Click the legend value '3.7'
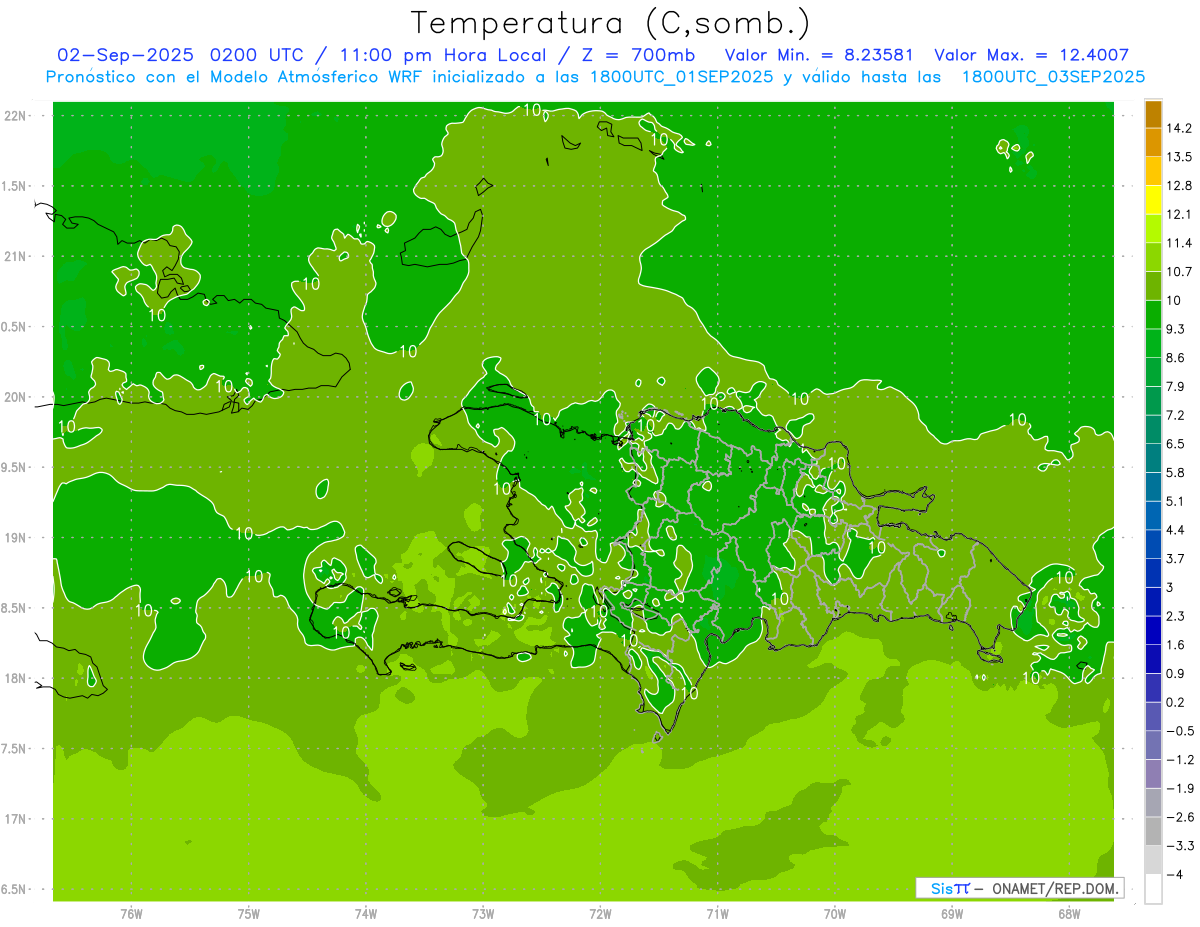 tap(1176, 559)
